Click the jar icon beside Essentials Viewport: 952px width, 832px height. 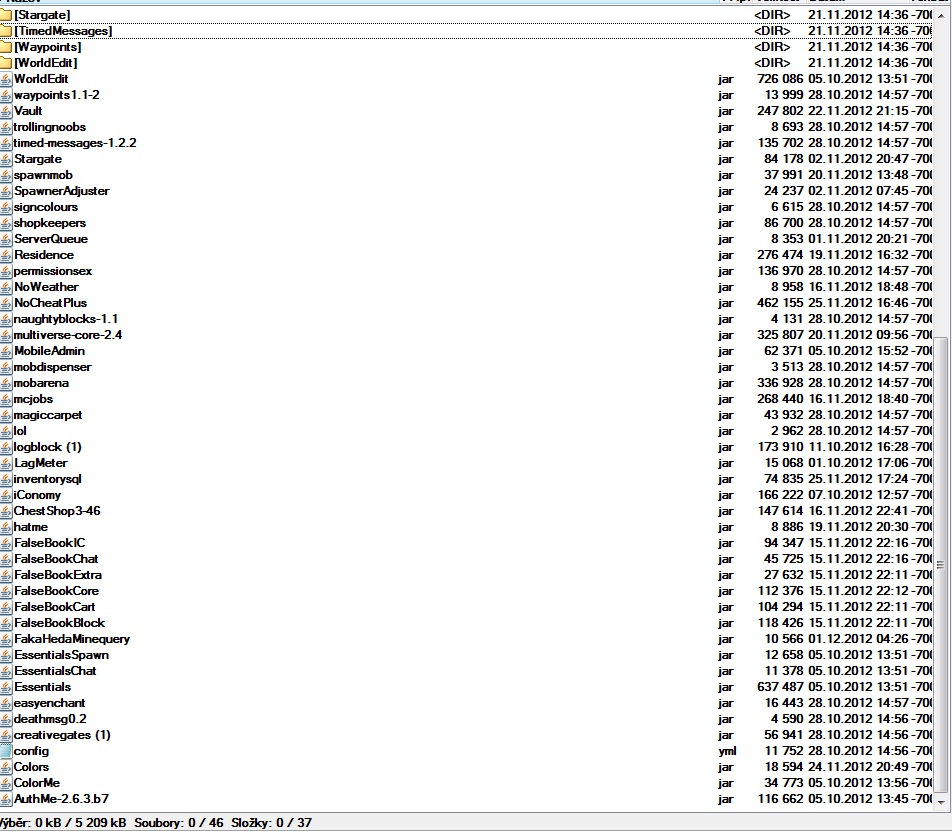pos(5,687)
